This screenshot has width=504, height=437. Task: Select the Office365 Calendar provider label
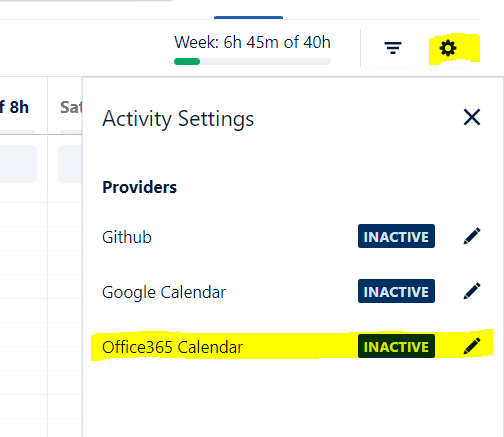coord(172,347)
